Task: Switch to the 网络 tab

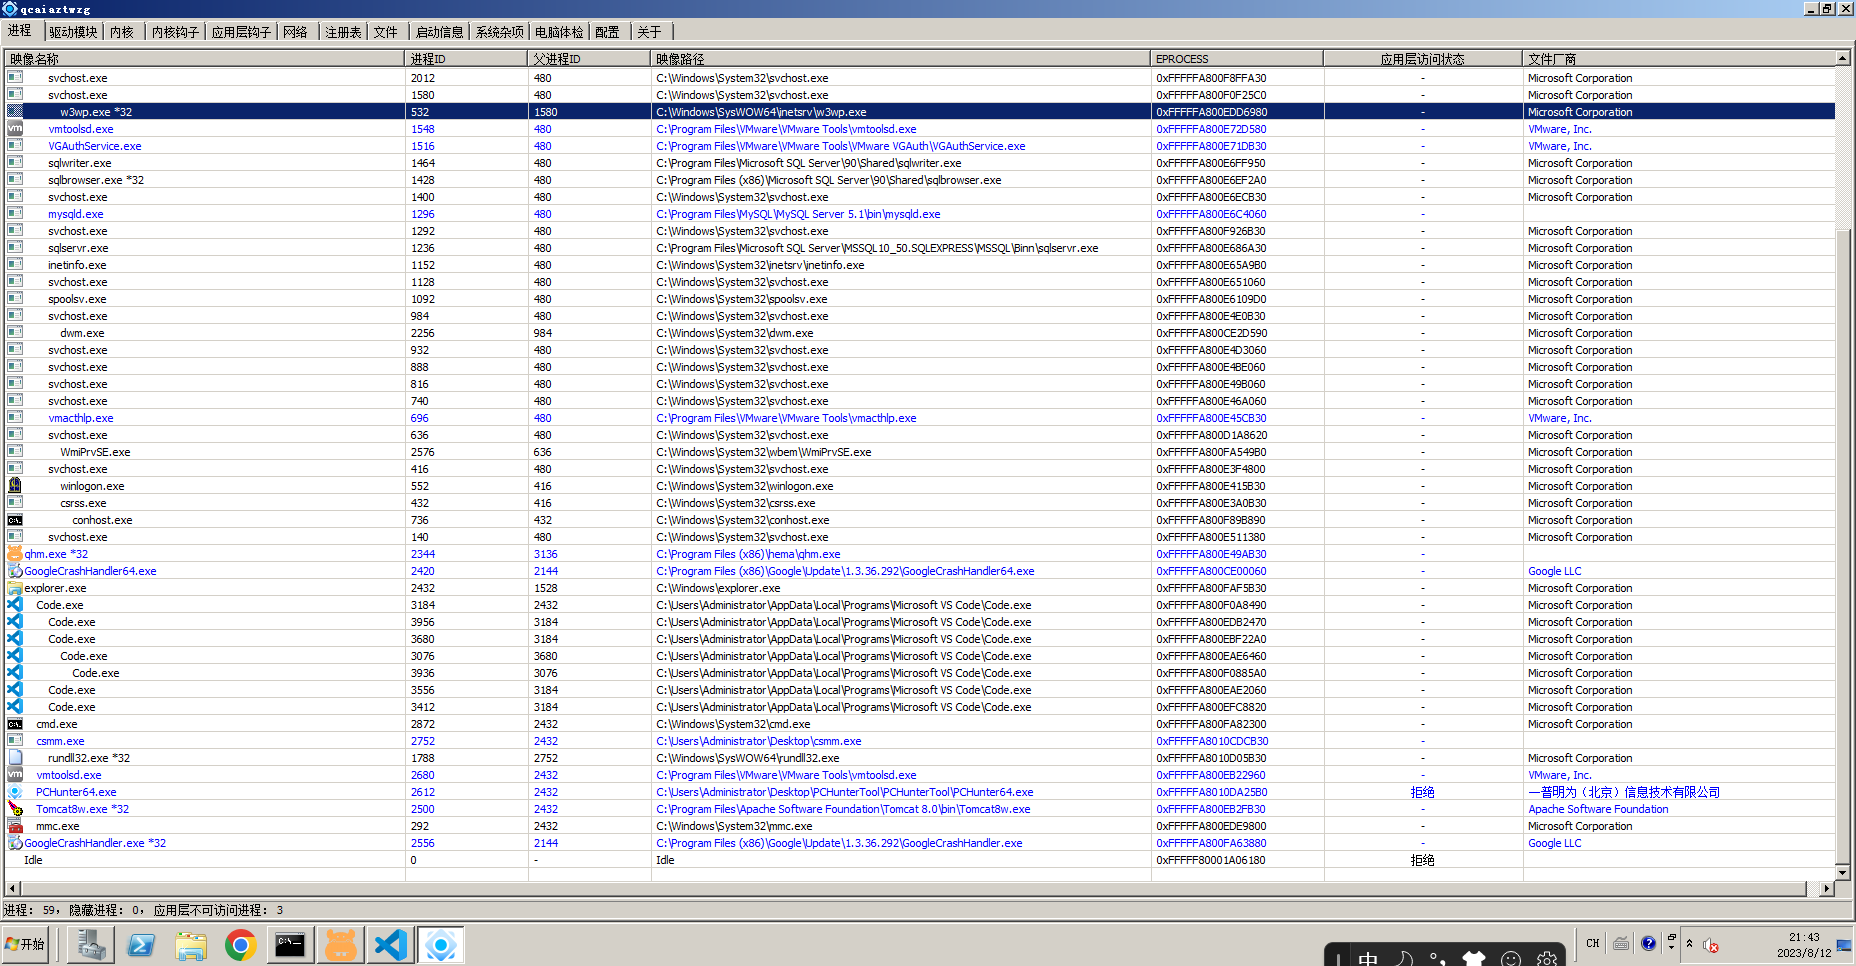Action: [296, 31]
